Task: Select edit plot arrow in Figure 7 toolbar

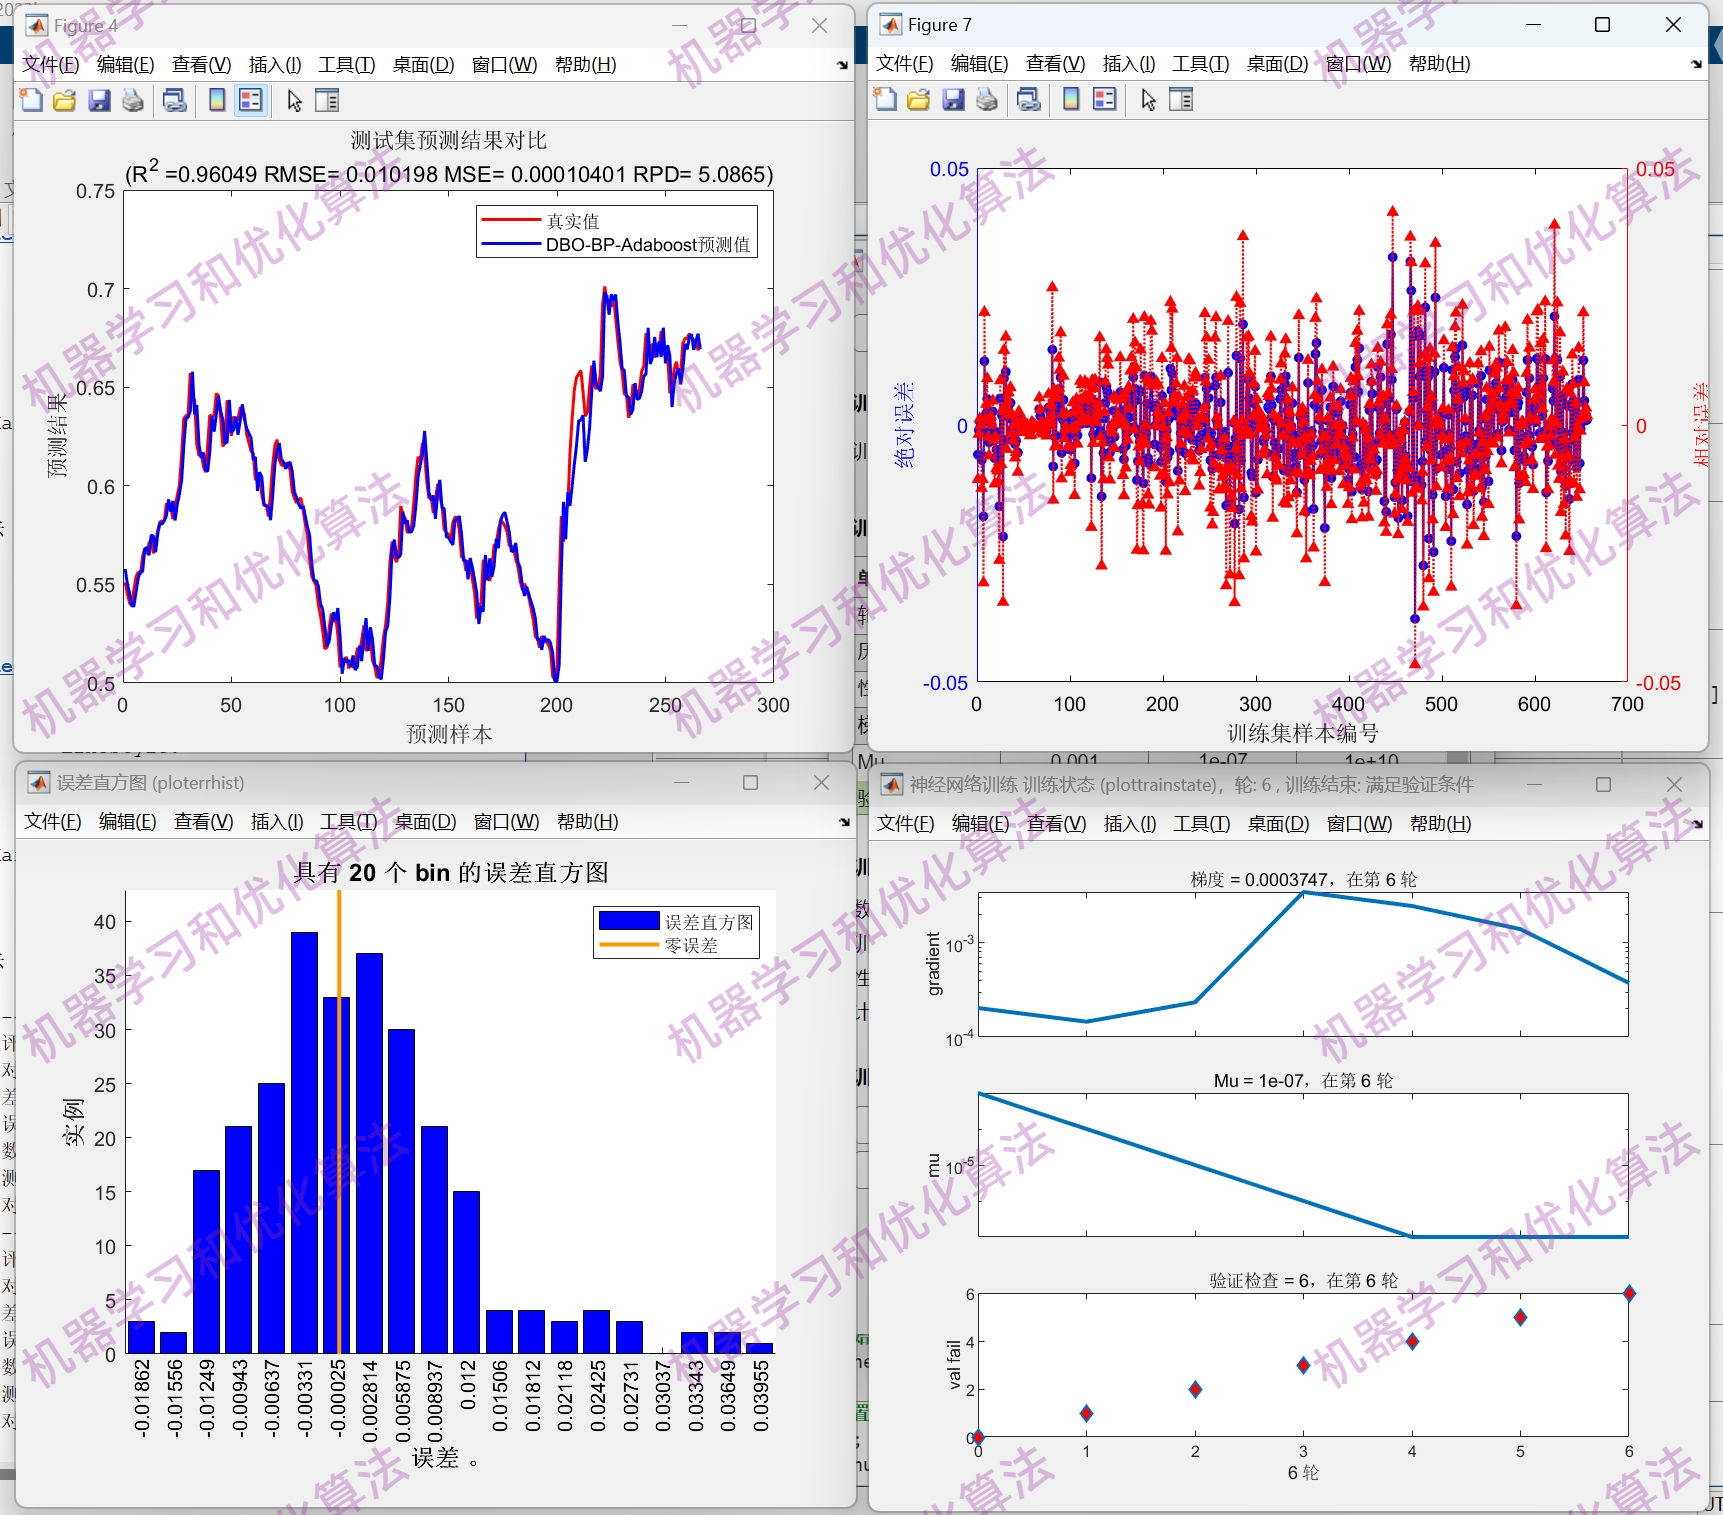Action: pyautogui.click(x=1148, y=99)
